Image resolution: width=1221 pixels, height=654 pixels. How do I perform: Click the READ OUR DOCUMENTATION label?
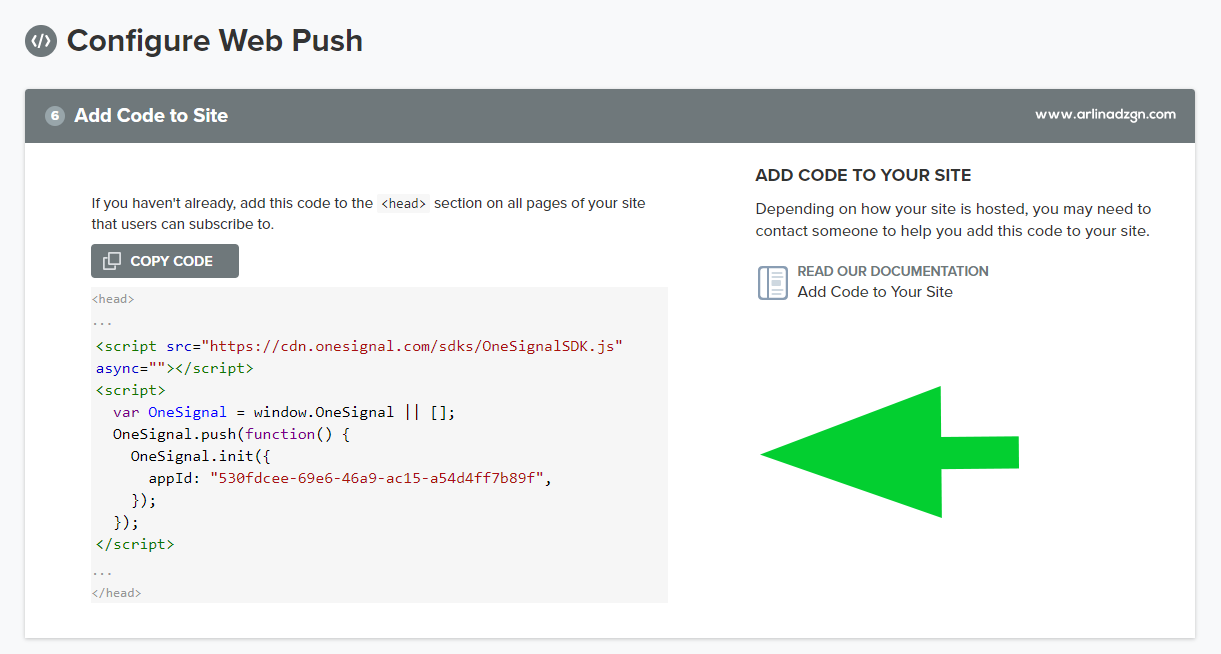pyautogui.click(x=893, y=271)
